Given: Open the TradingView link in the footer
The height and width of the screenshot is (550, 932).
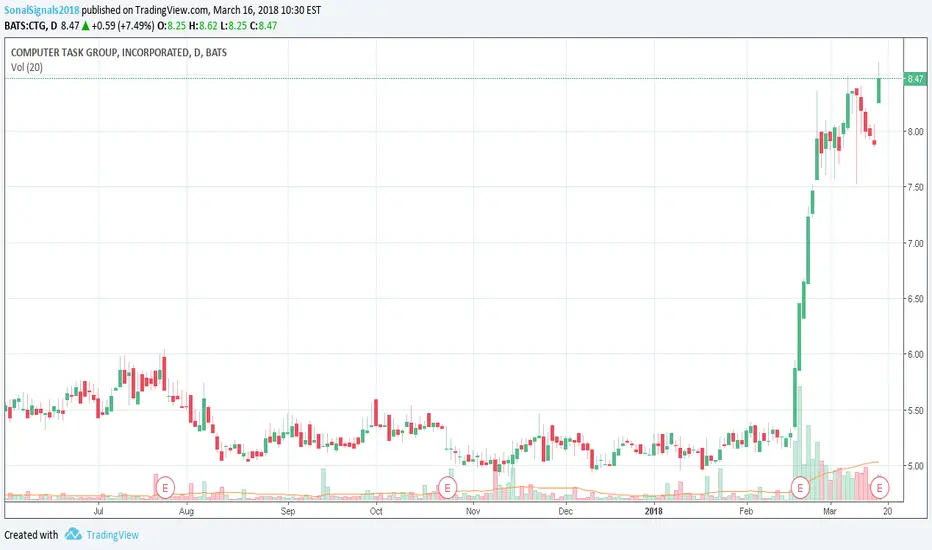Looking at the screenshot, I should [x=112, y=535].
